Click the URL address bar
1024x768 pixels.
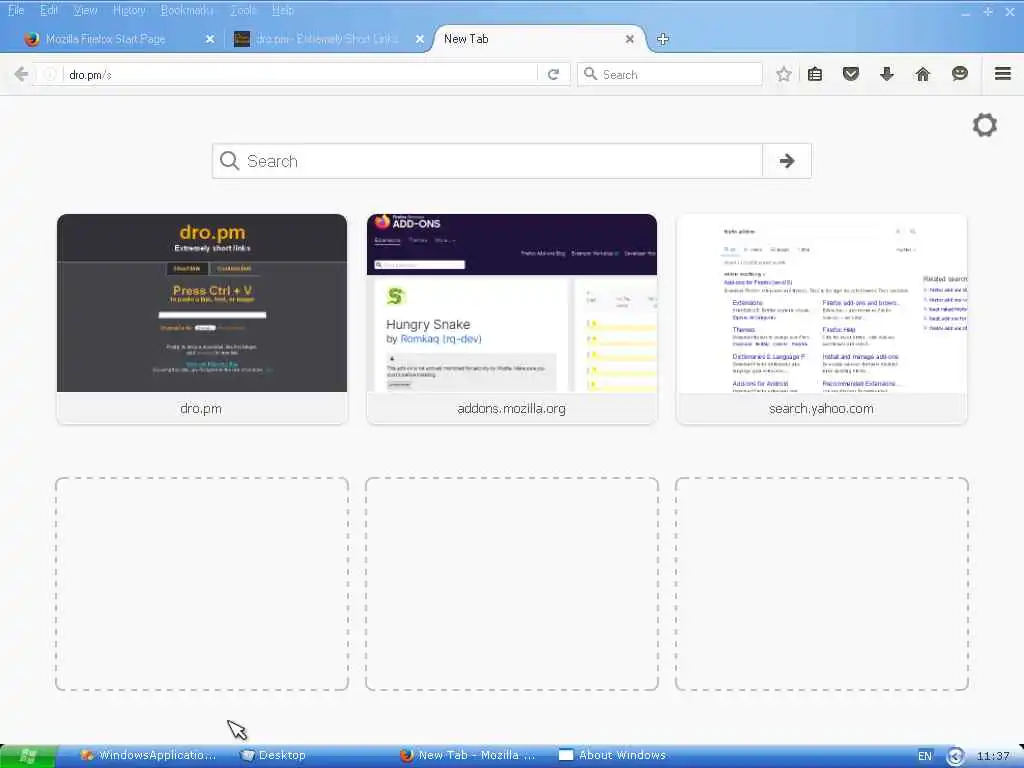point(300,74)
